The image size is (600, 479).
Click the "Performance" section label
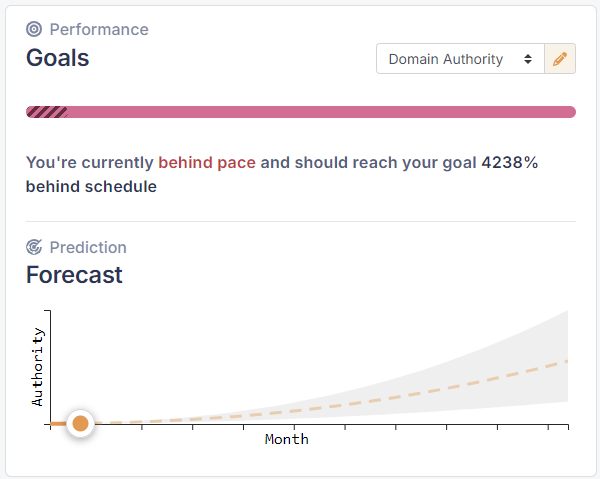tap(99, 29)
